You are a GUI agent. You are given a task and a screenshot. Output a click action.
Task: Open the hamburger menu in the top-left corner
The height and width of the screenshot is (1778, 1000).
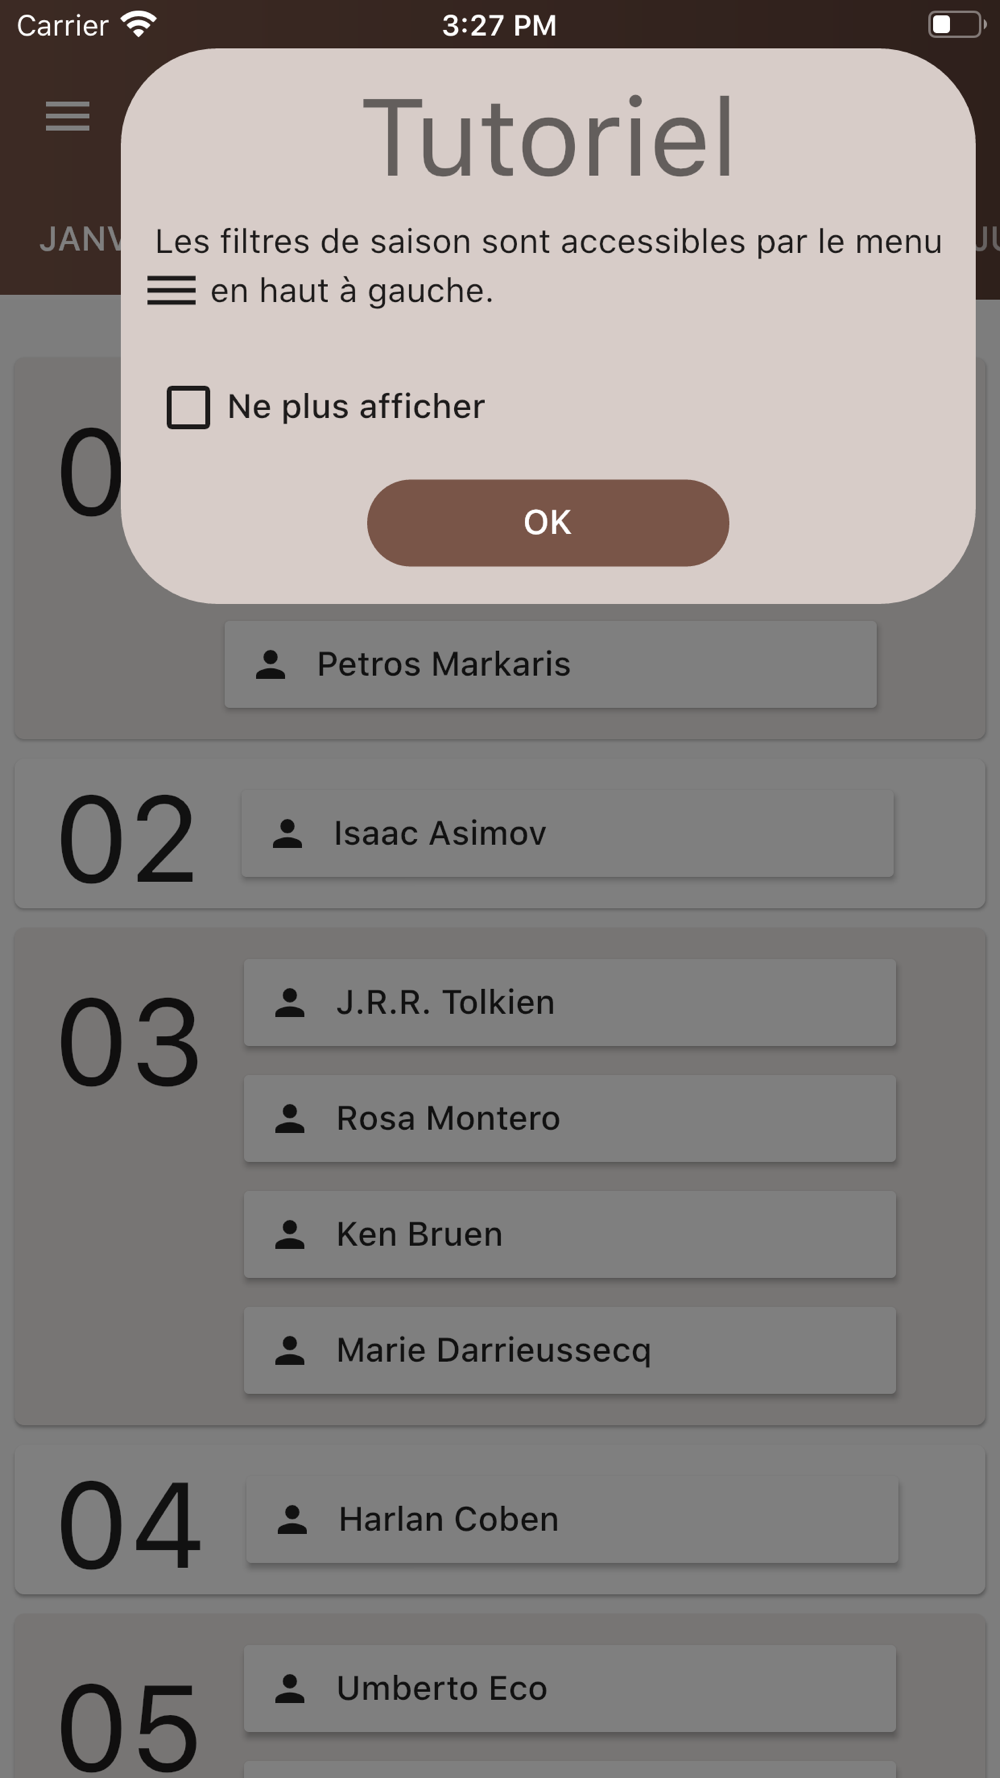(68, 117)
